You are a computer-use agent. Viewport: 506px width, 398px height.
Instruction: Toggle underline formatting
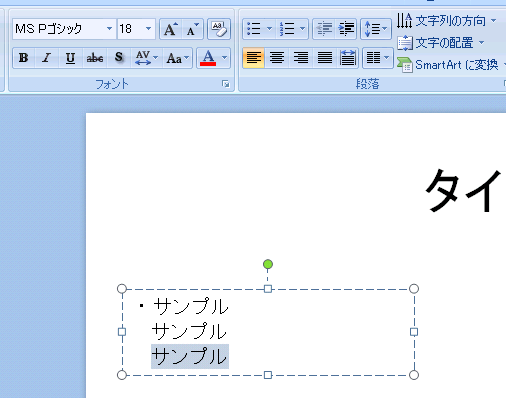[70, 58]
